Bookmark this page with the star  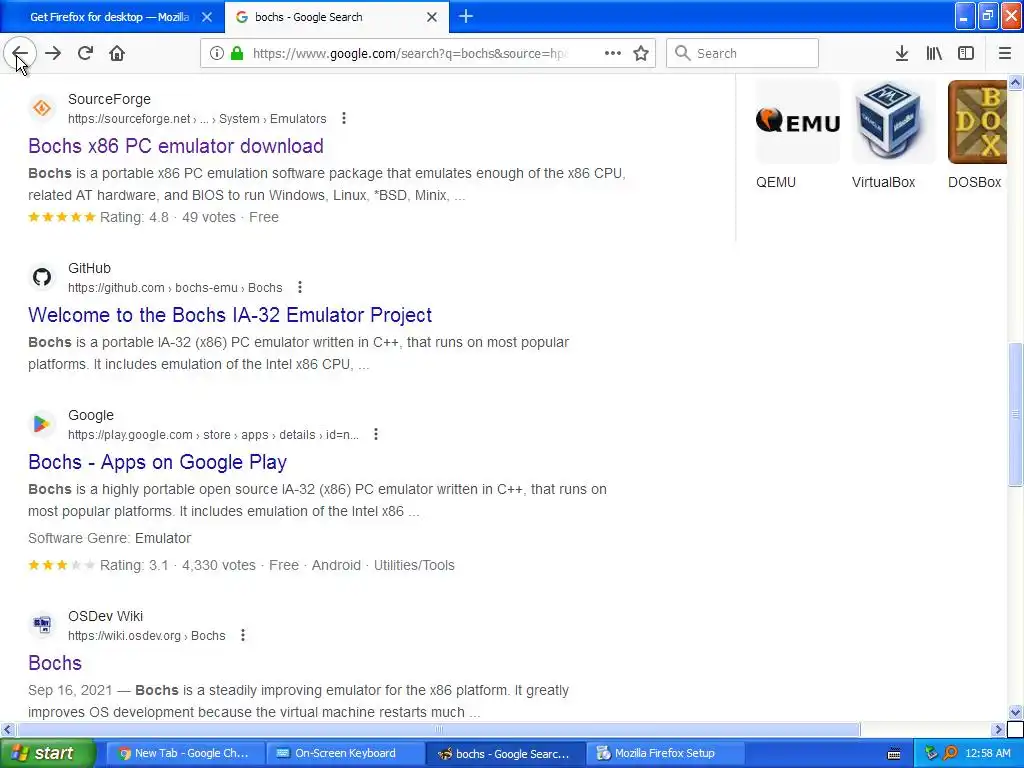click(x=641, y=54)
